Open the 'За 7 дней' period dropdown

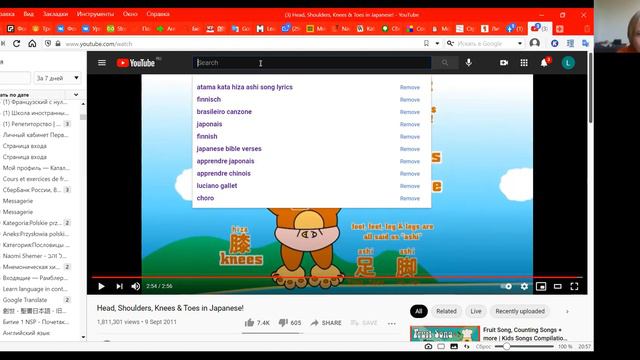tap(57, 78)
